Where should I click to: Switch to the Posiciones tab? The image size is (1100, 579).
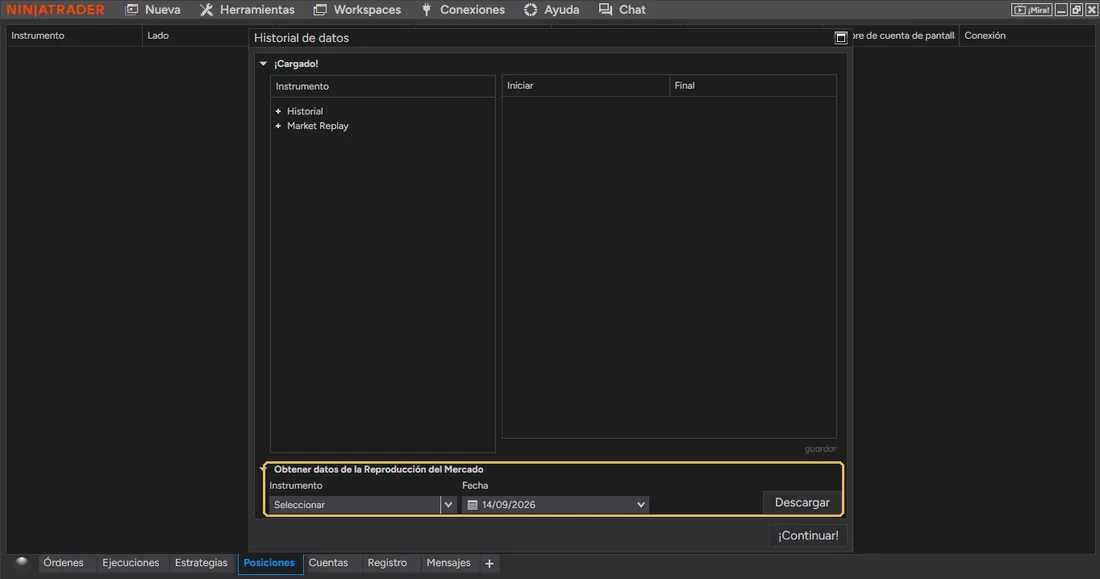[x=269, y=563]
